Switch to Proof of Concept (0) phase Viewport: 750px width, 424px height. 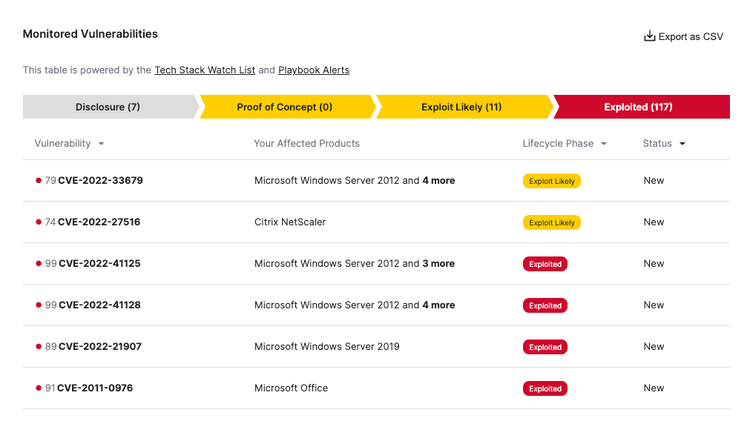(284, 107)
